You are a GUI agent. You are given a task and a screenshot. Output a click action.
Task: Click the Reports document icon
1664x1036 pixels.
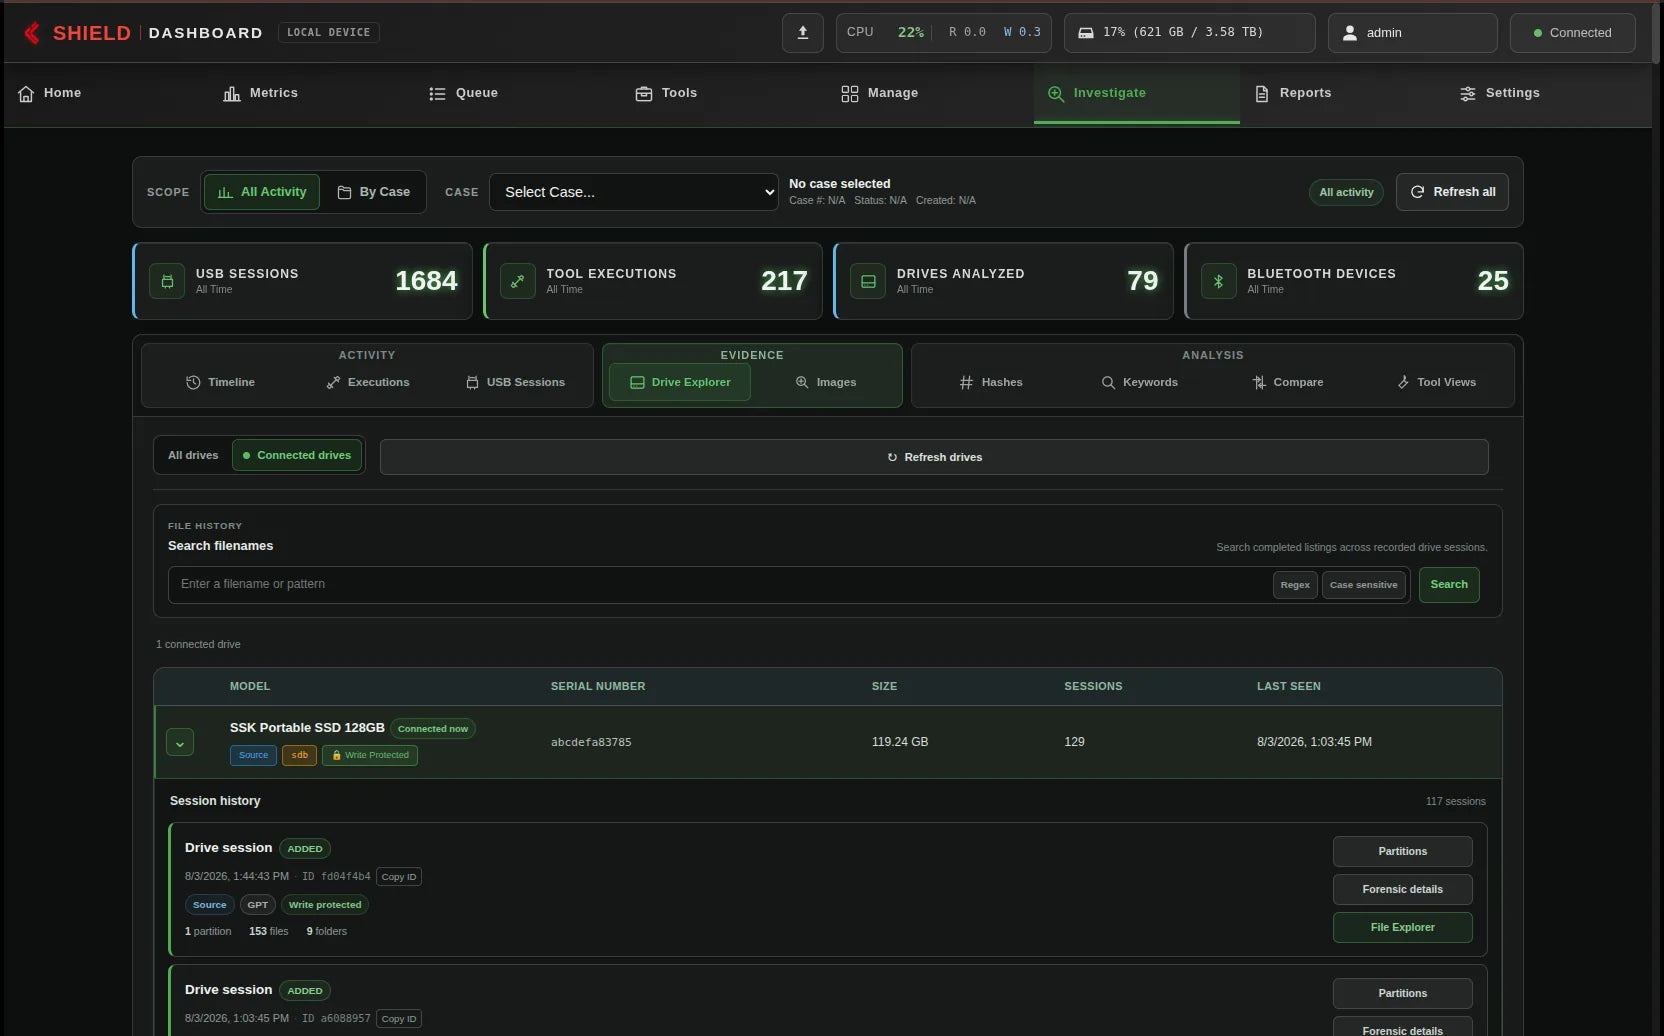[1262, 93]
